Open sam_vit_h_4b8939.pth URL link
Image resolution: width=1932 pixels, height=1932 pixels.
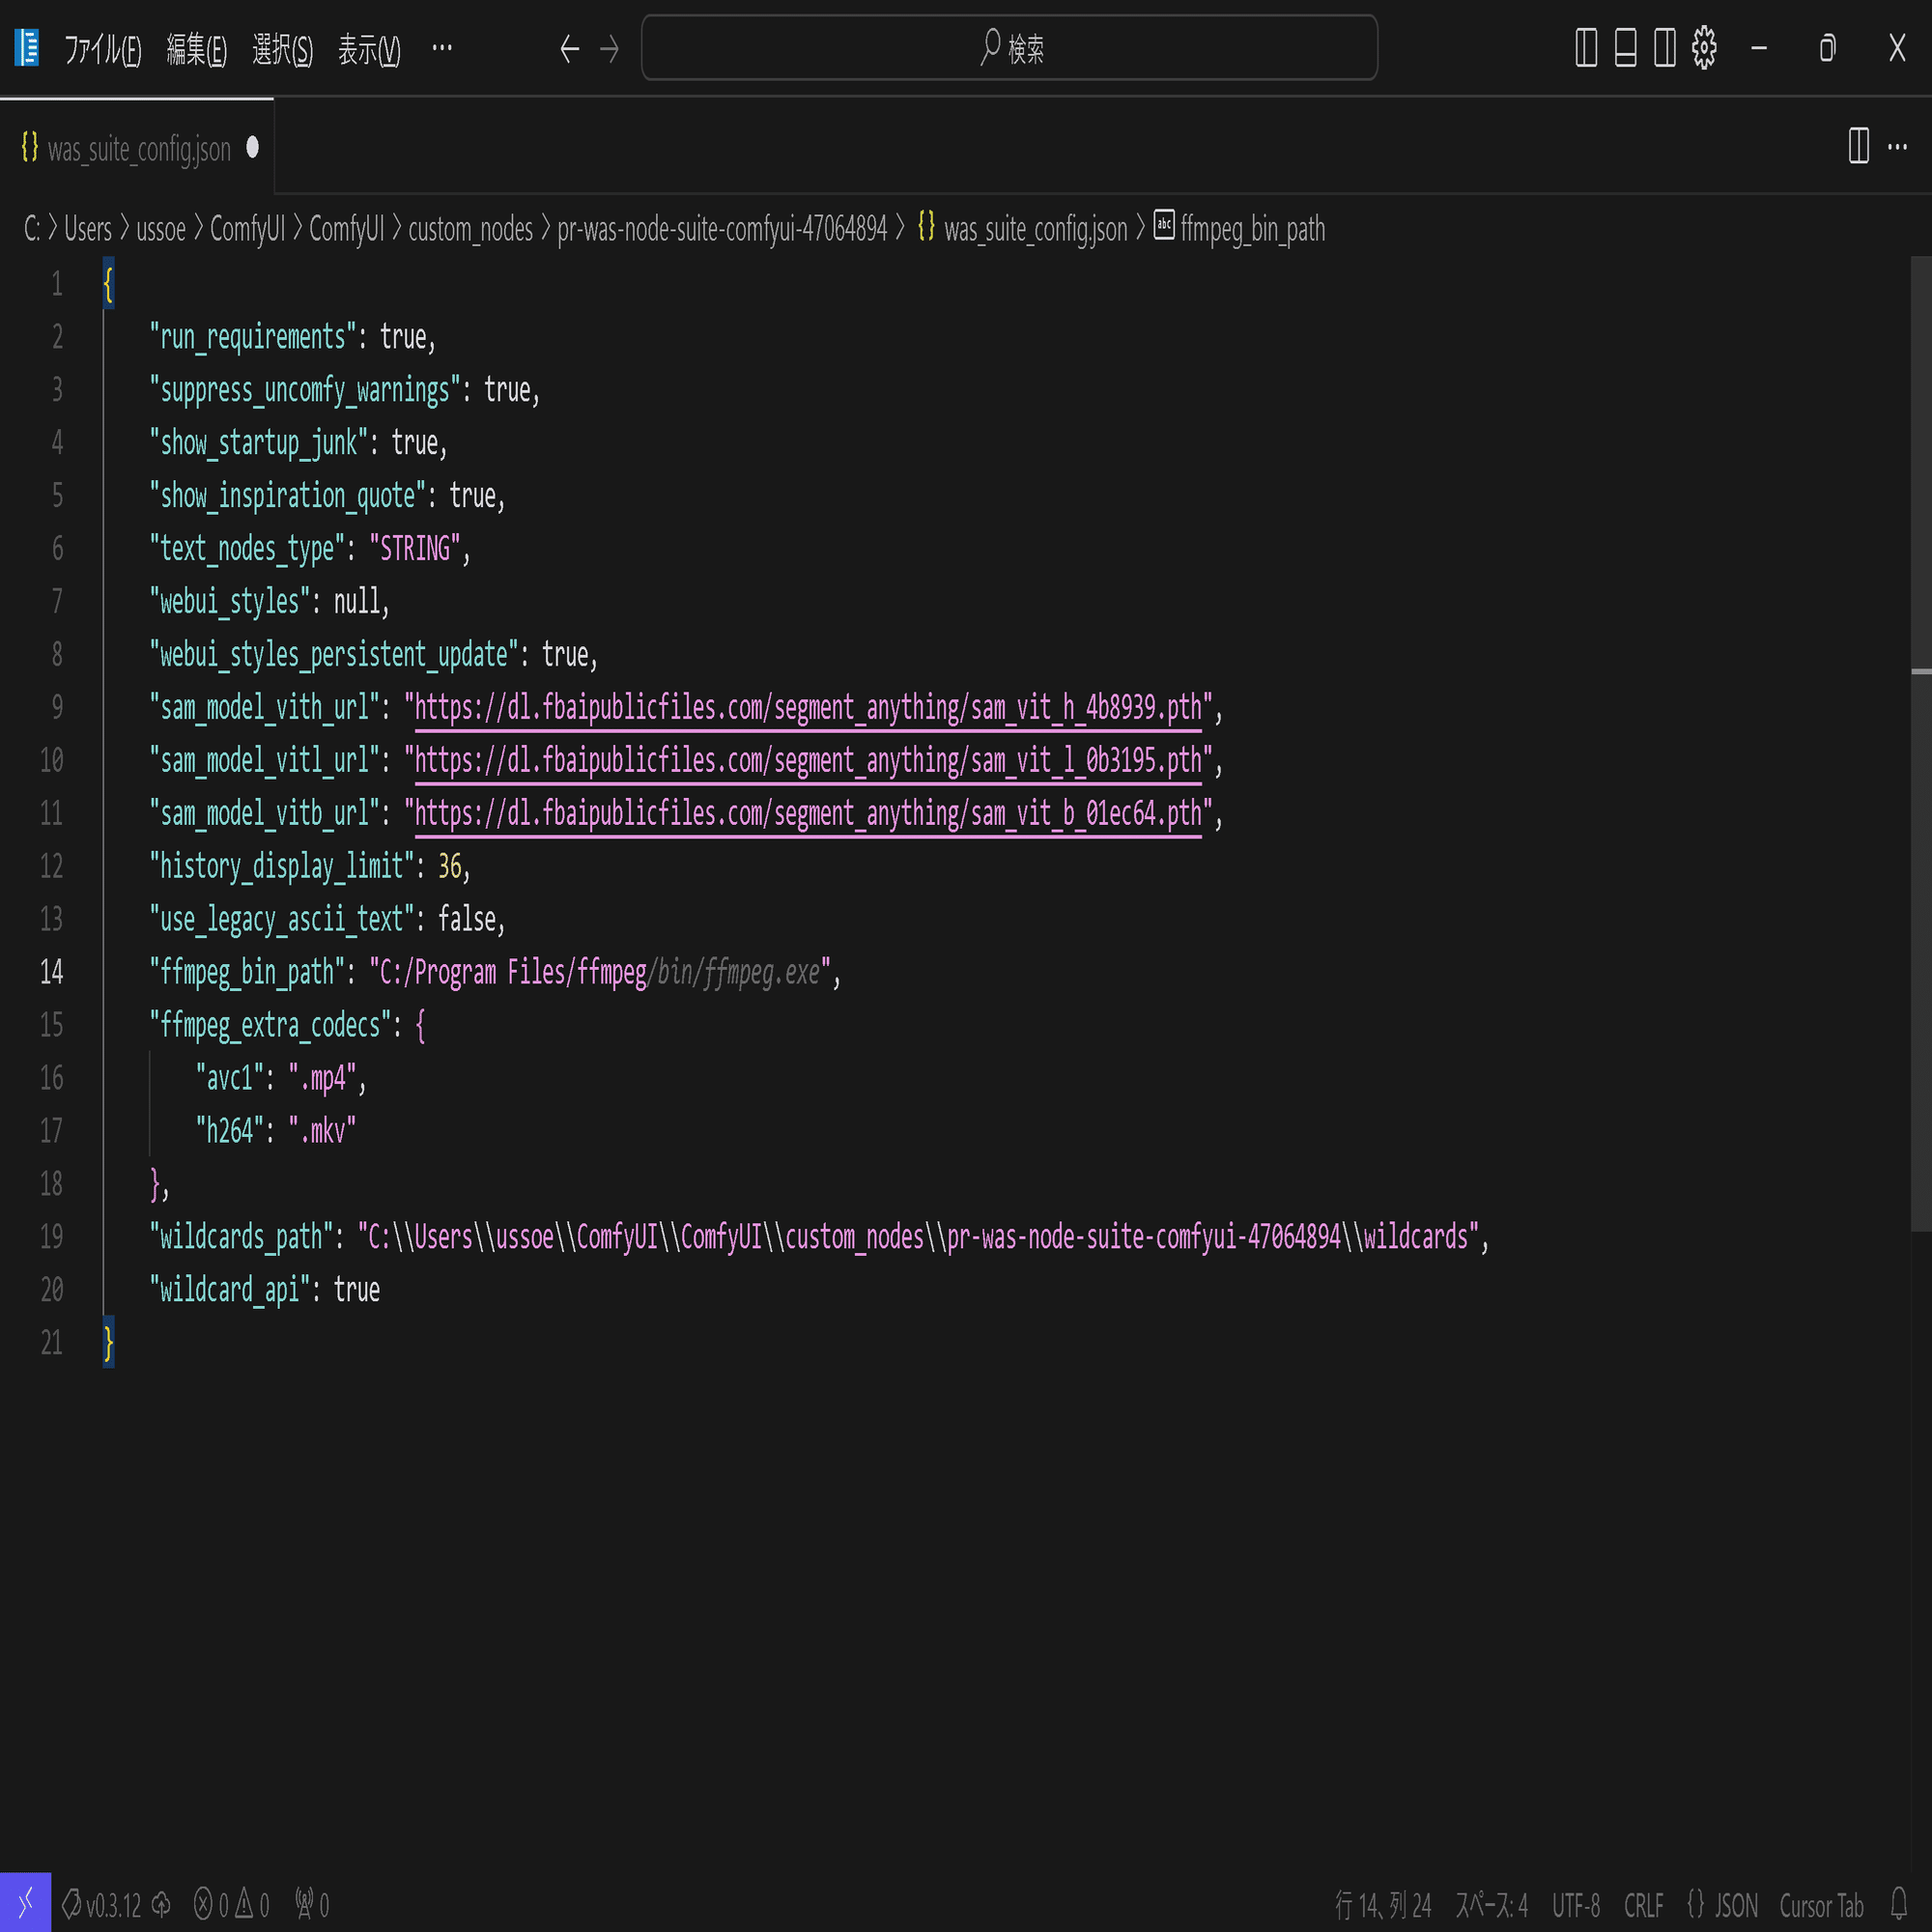pyautogui.click(x=807, y=708)
